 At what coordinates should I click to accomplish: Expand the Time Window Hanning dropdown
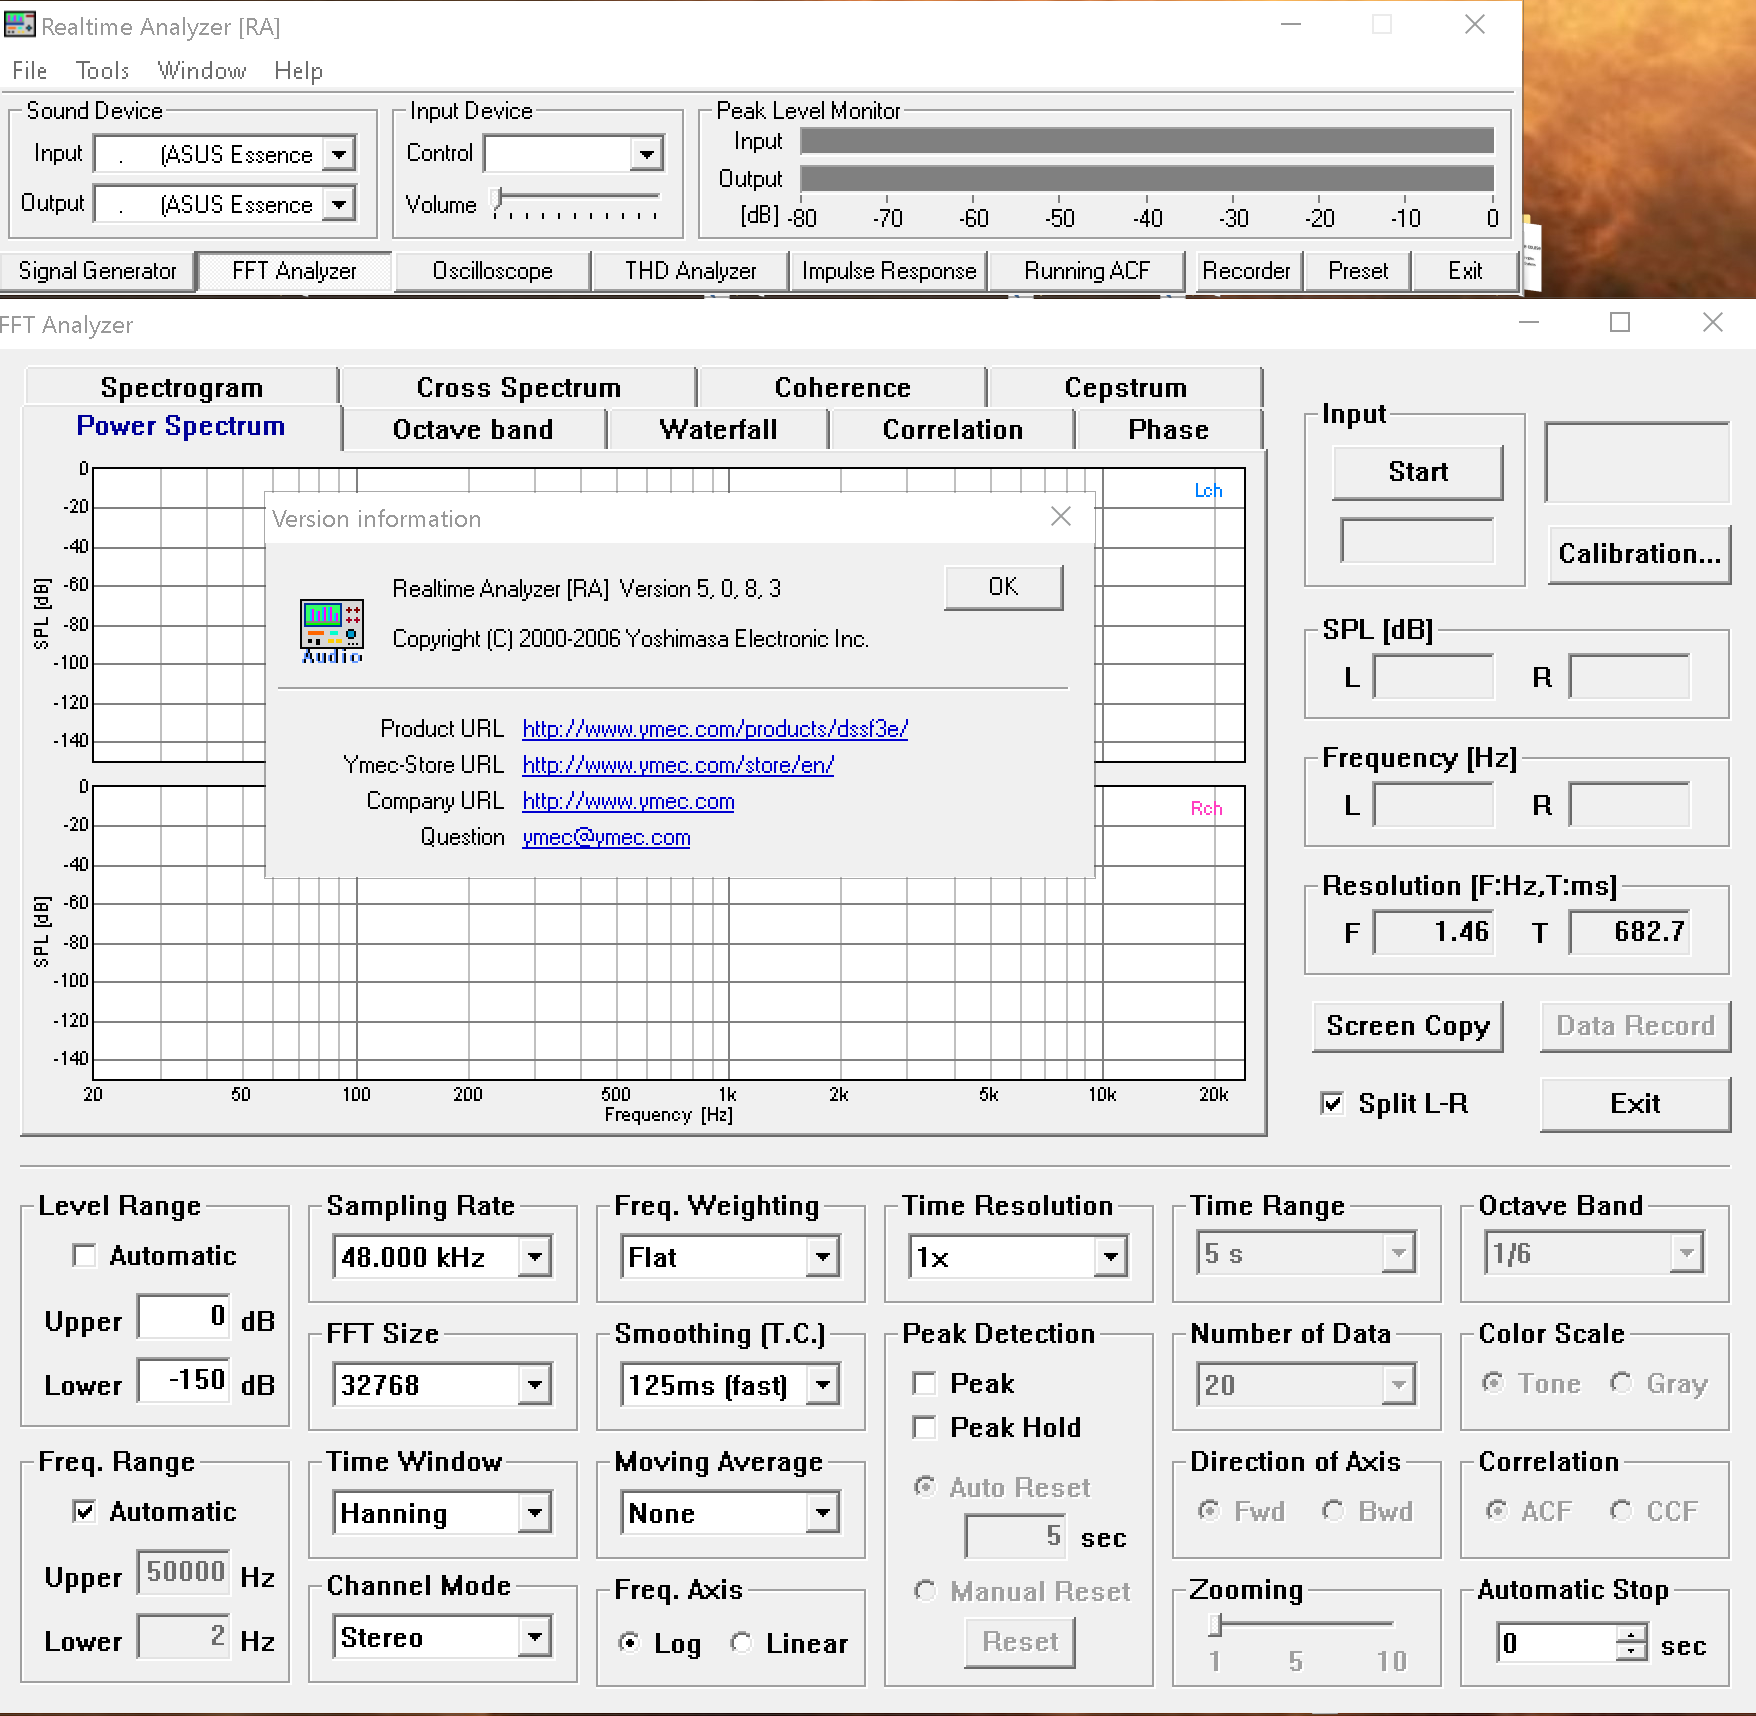(x=535, y=1513)
